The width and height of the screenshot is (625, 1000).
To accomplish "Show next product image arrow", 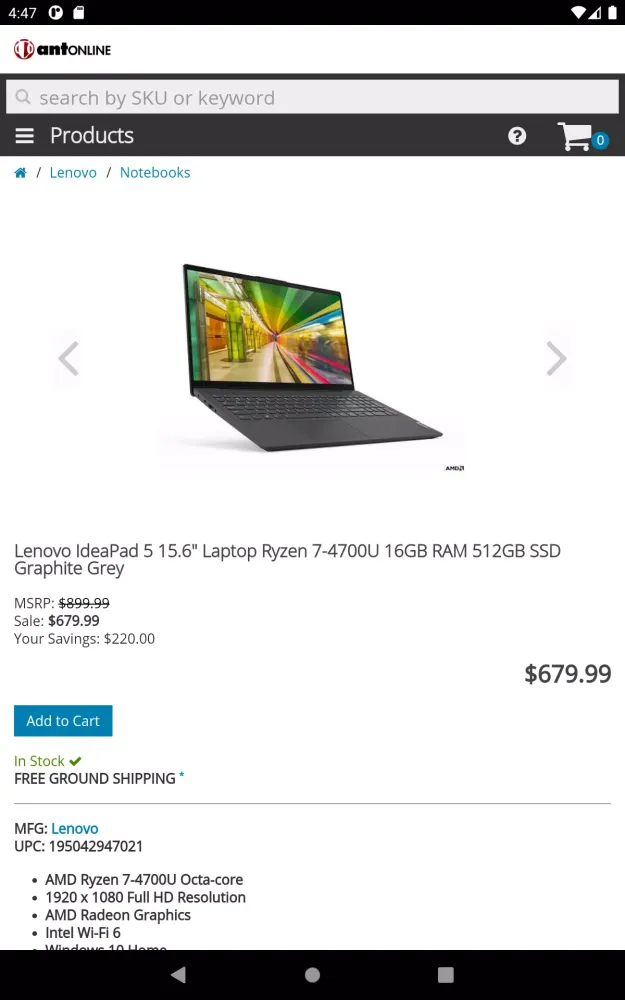I will point(556,358).
